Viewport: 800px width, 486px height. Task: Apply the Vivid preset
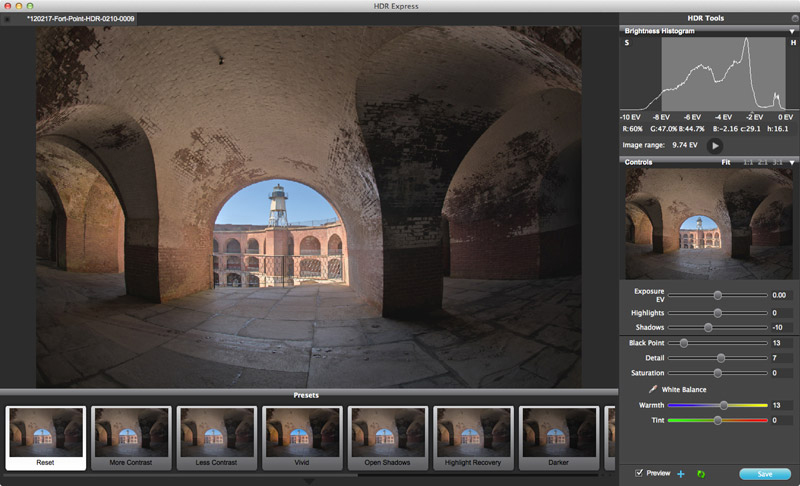coord(303,437)
